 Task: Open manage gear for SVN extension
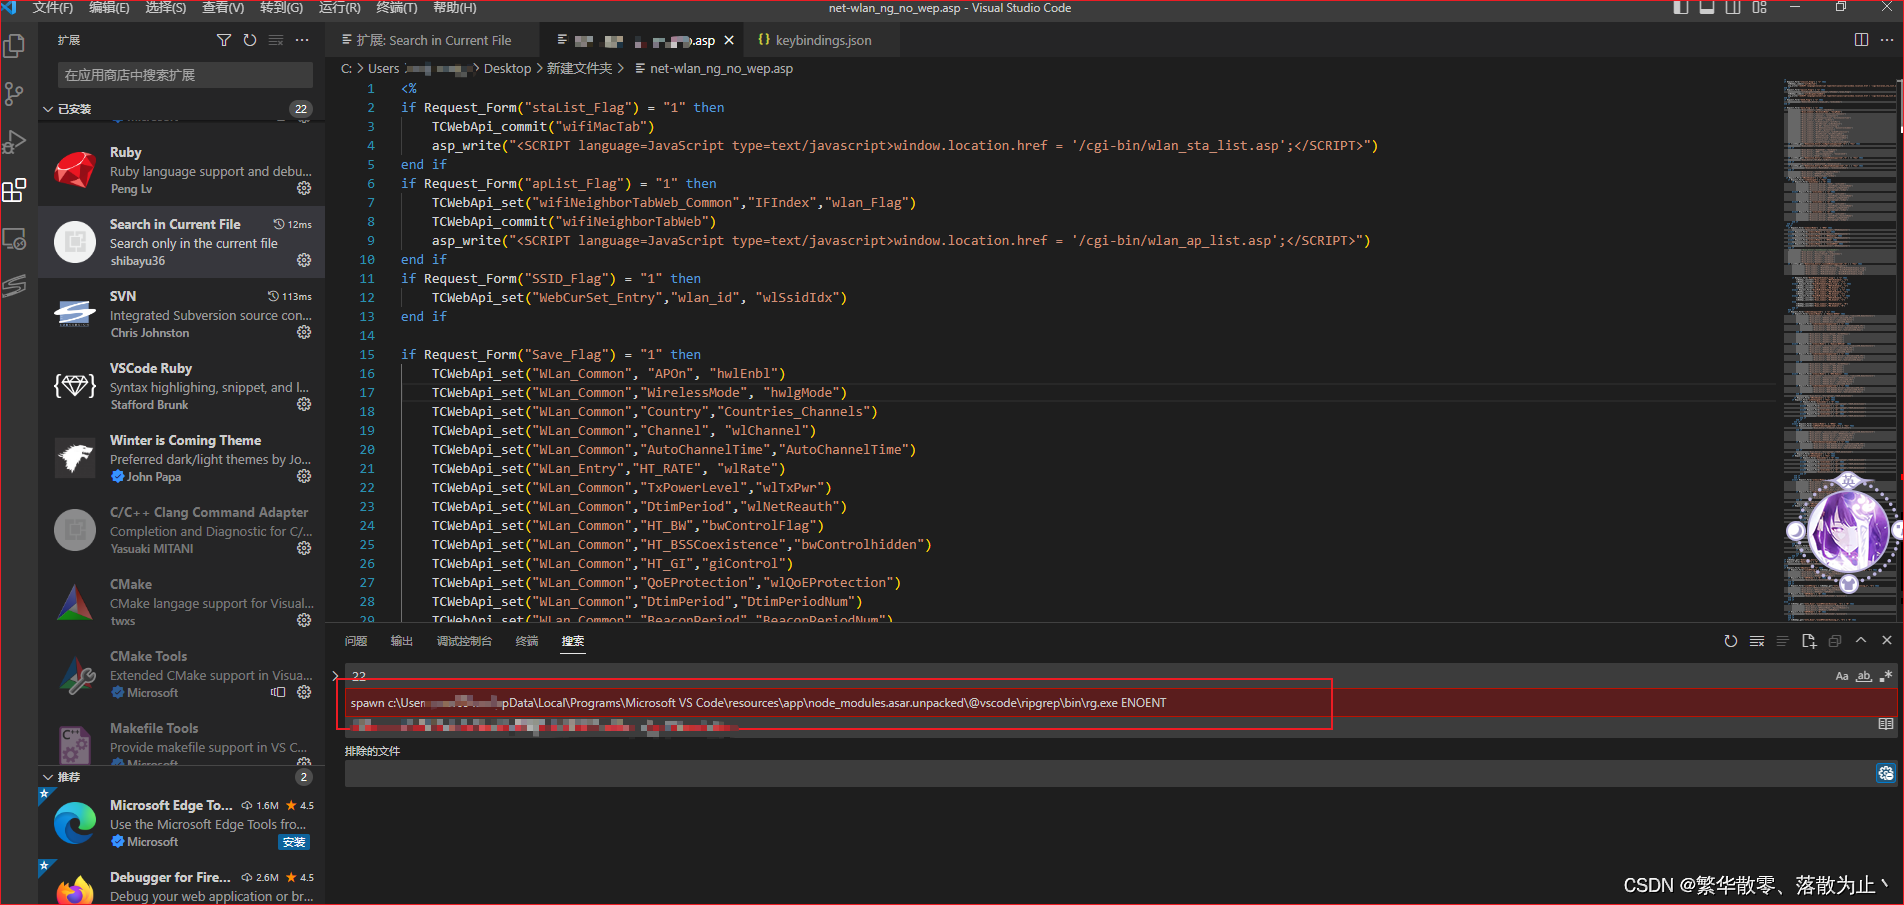[x=304, y=332]
